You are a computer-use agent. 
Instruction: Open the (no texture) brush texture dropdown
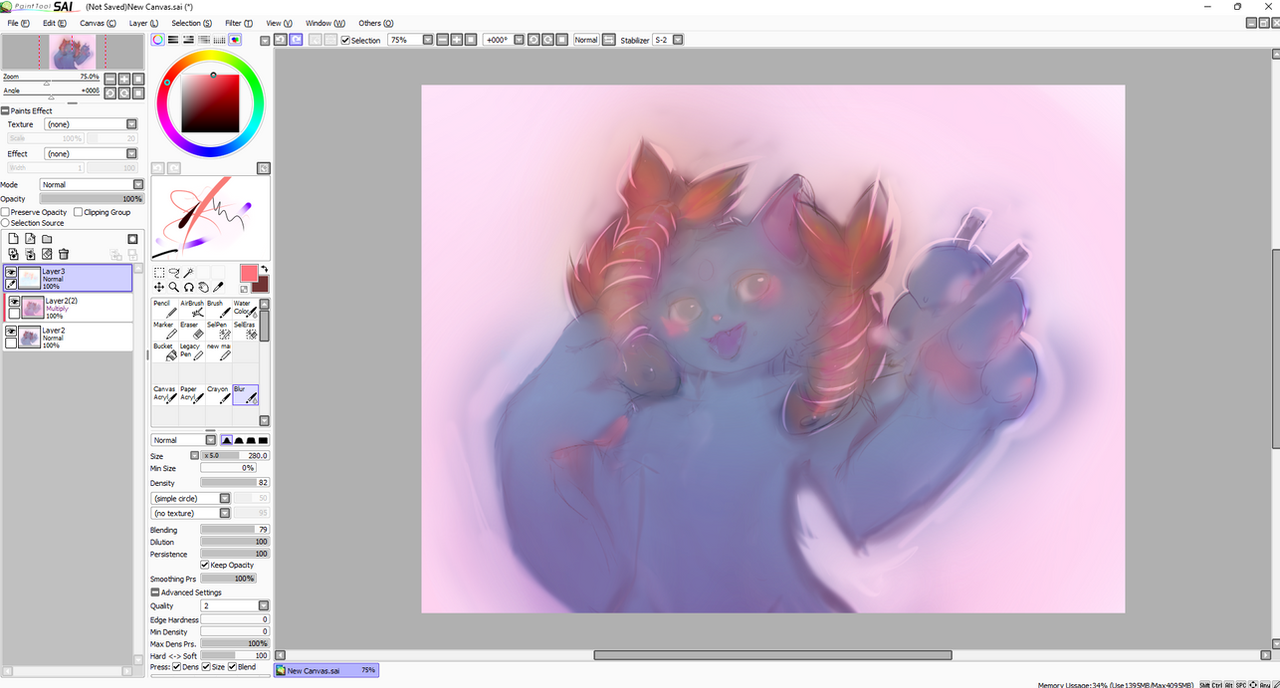pos(224,513)
